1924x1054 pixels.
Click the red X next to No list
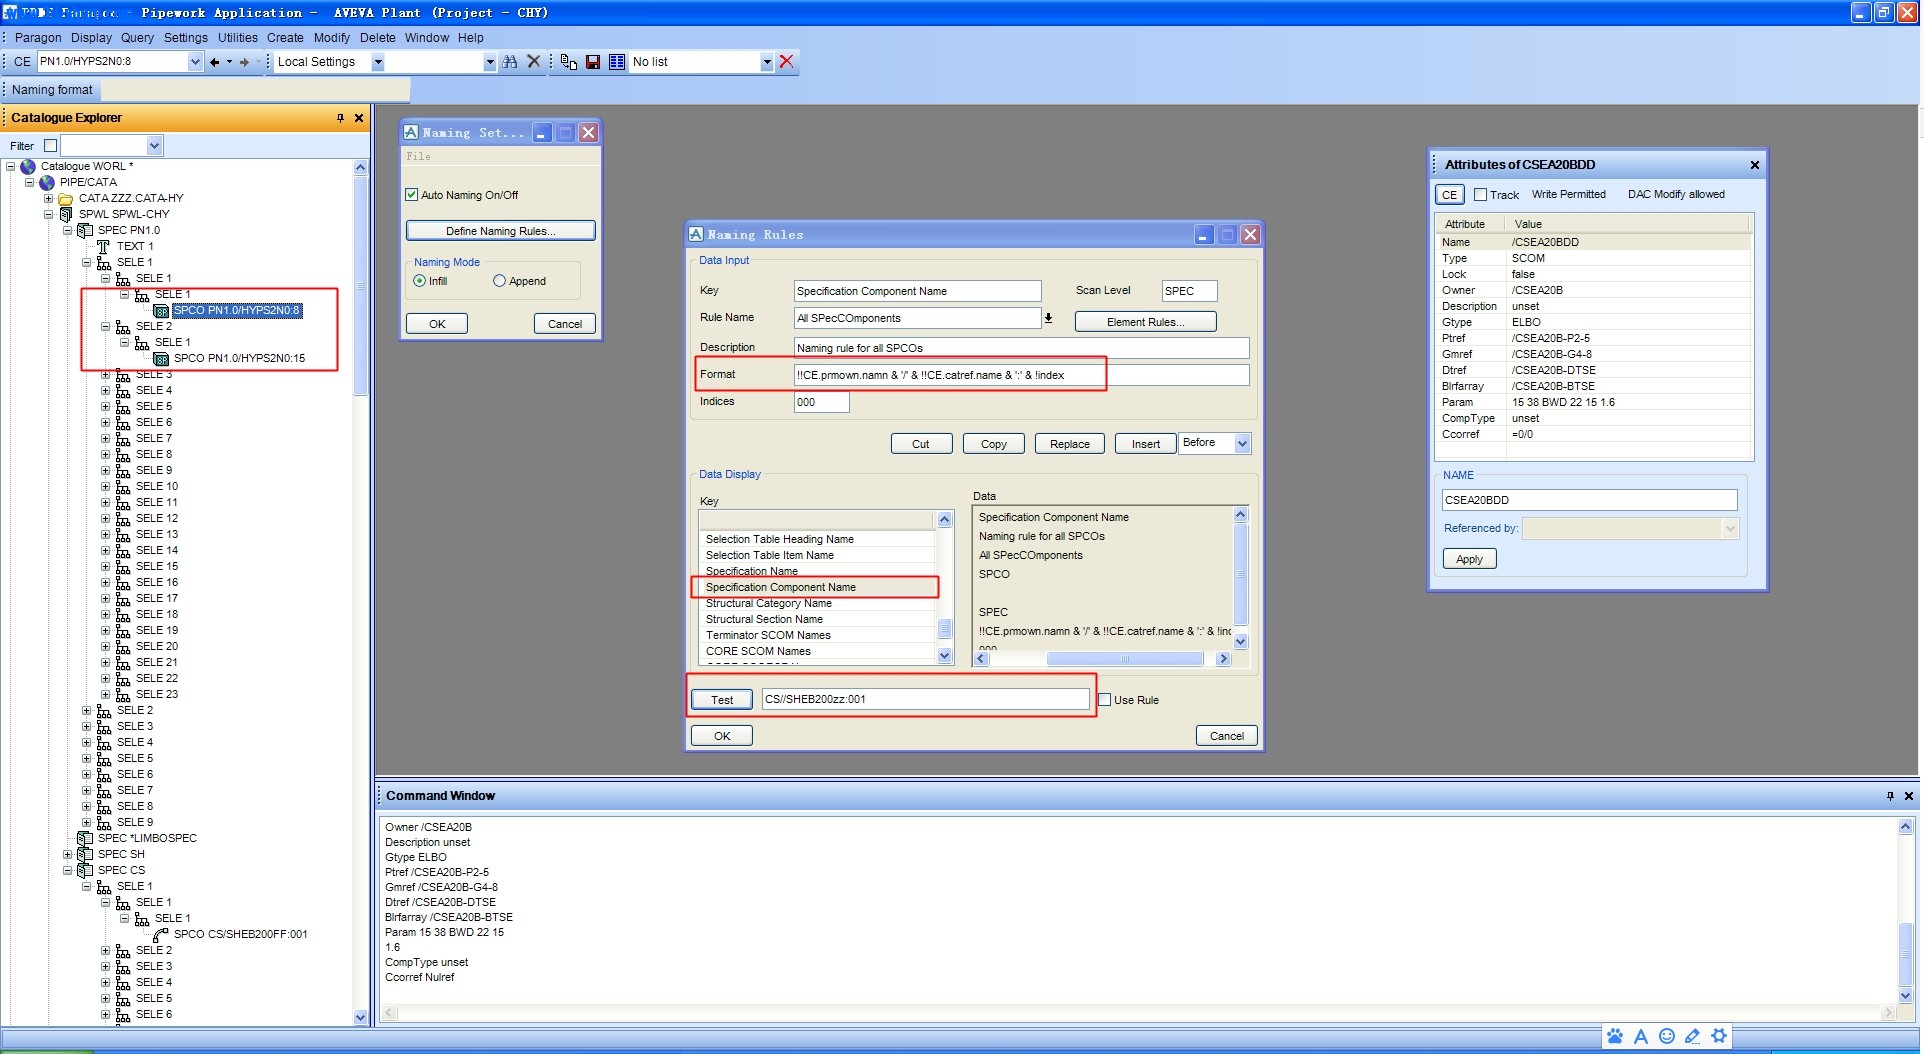[787, 62]
